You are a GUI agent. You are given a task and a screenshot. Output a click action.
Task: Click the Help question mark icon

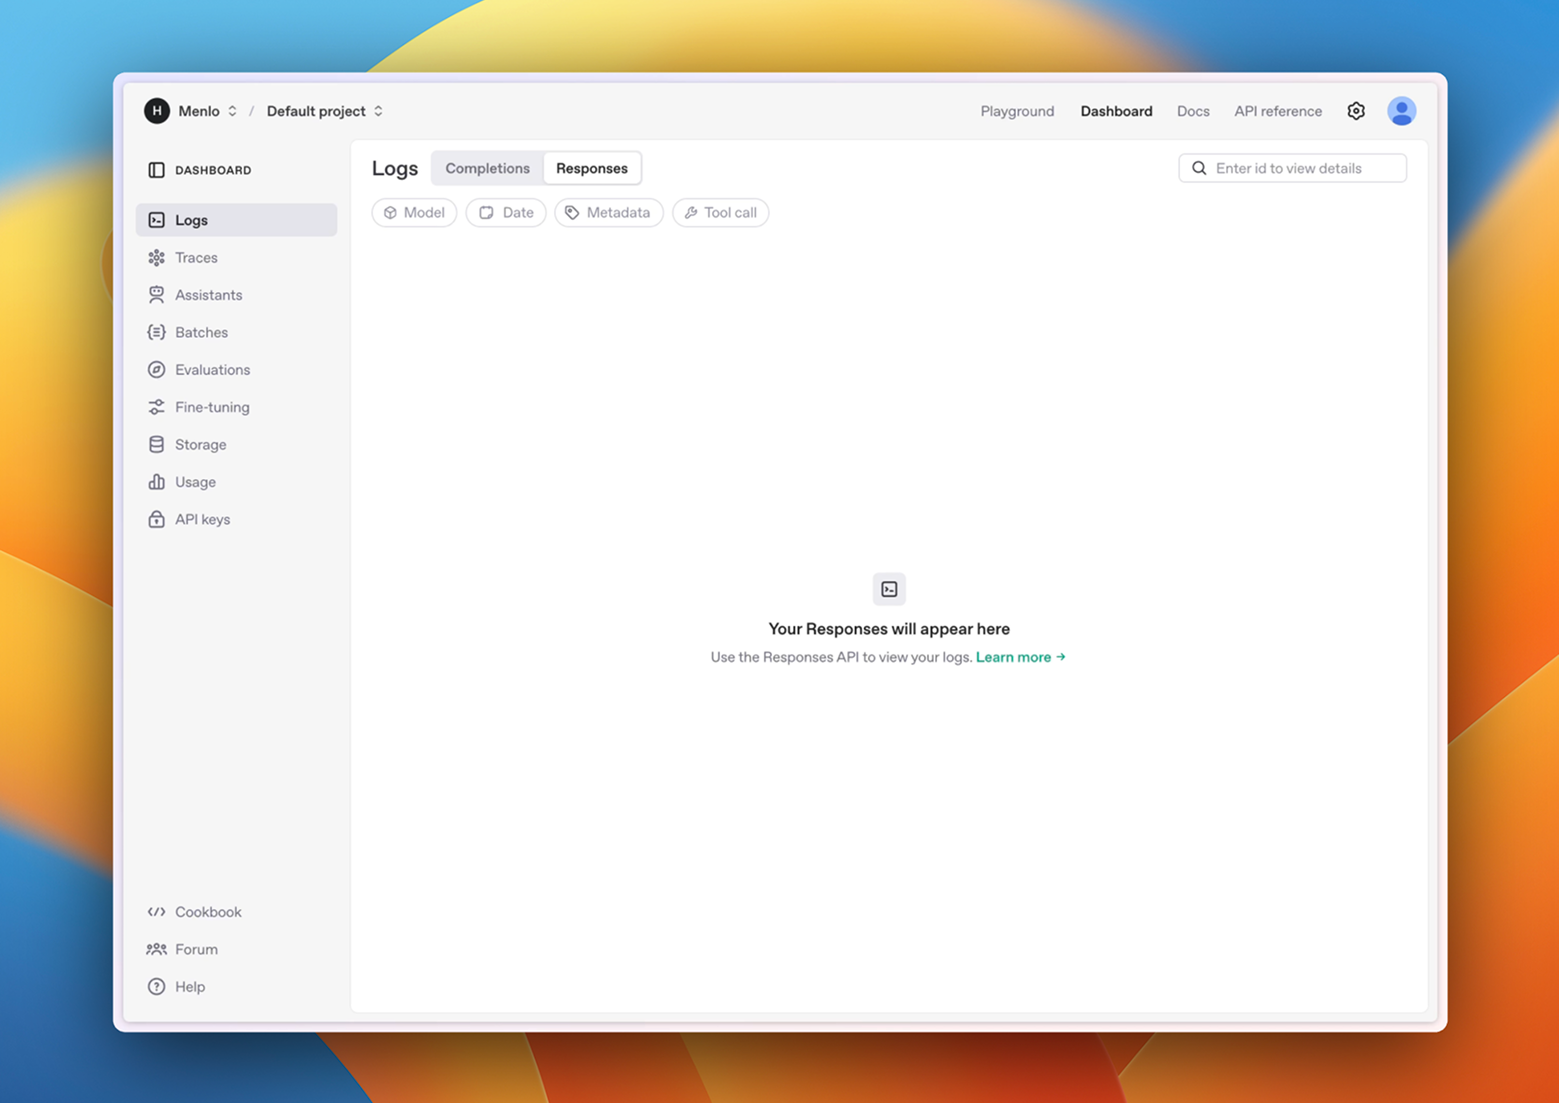(x=156, y=987)
